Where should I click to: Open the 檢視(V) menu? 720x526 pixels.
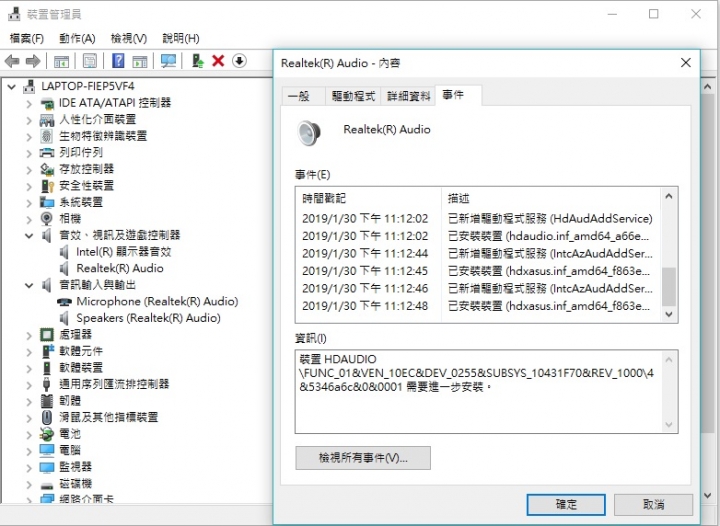[129, 38]
